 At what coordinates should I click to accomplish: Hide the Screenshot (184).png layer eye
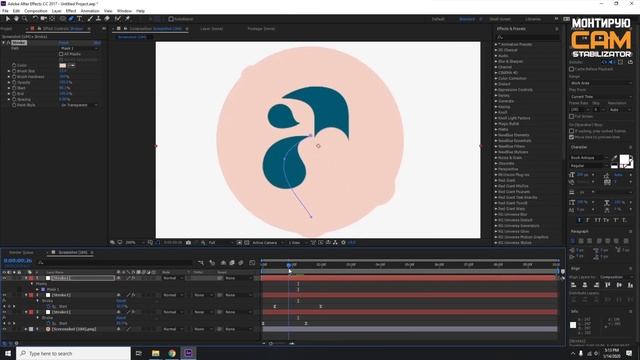click(4, 329)
